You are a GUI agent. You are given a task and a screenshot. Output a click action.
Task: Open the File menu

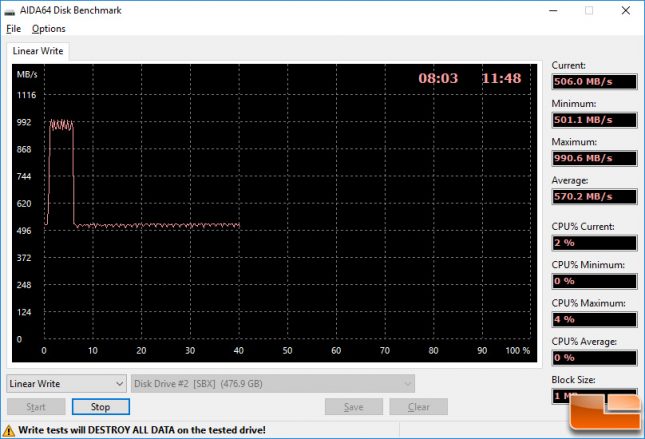[x=14, y=29]
